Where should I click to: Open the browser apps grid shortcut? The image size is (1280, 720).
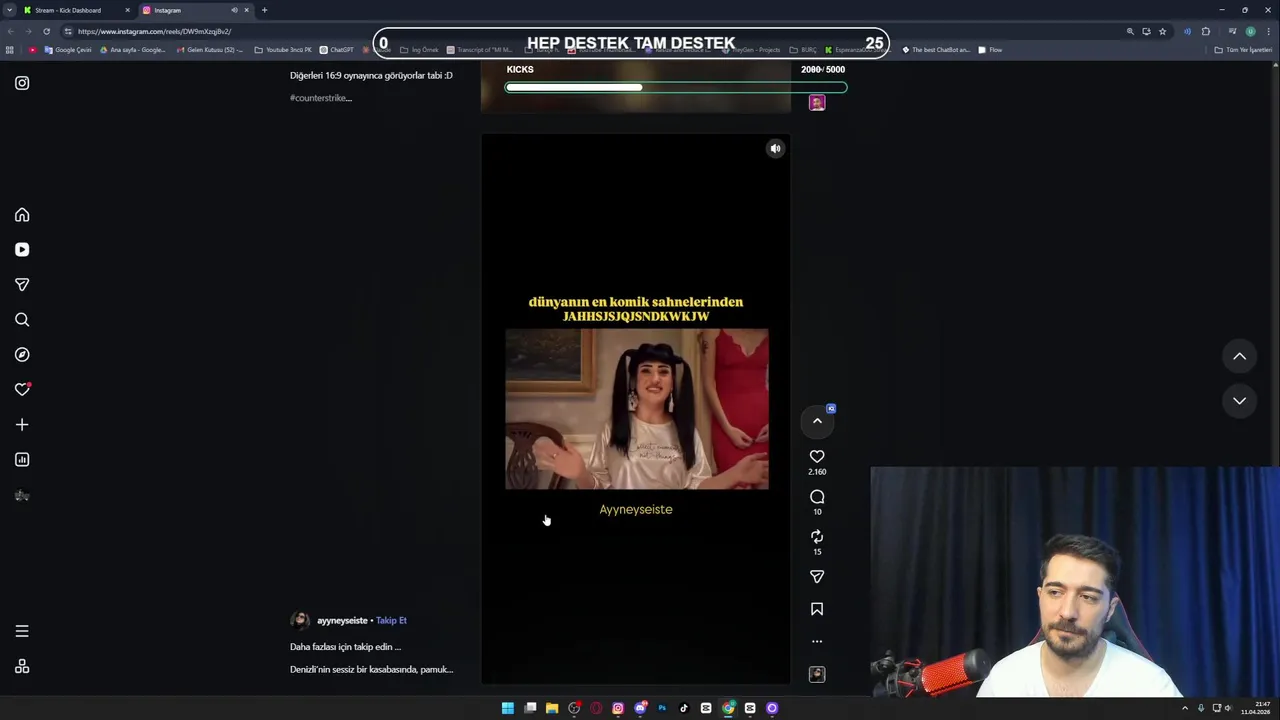click(x=10, y=50)
